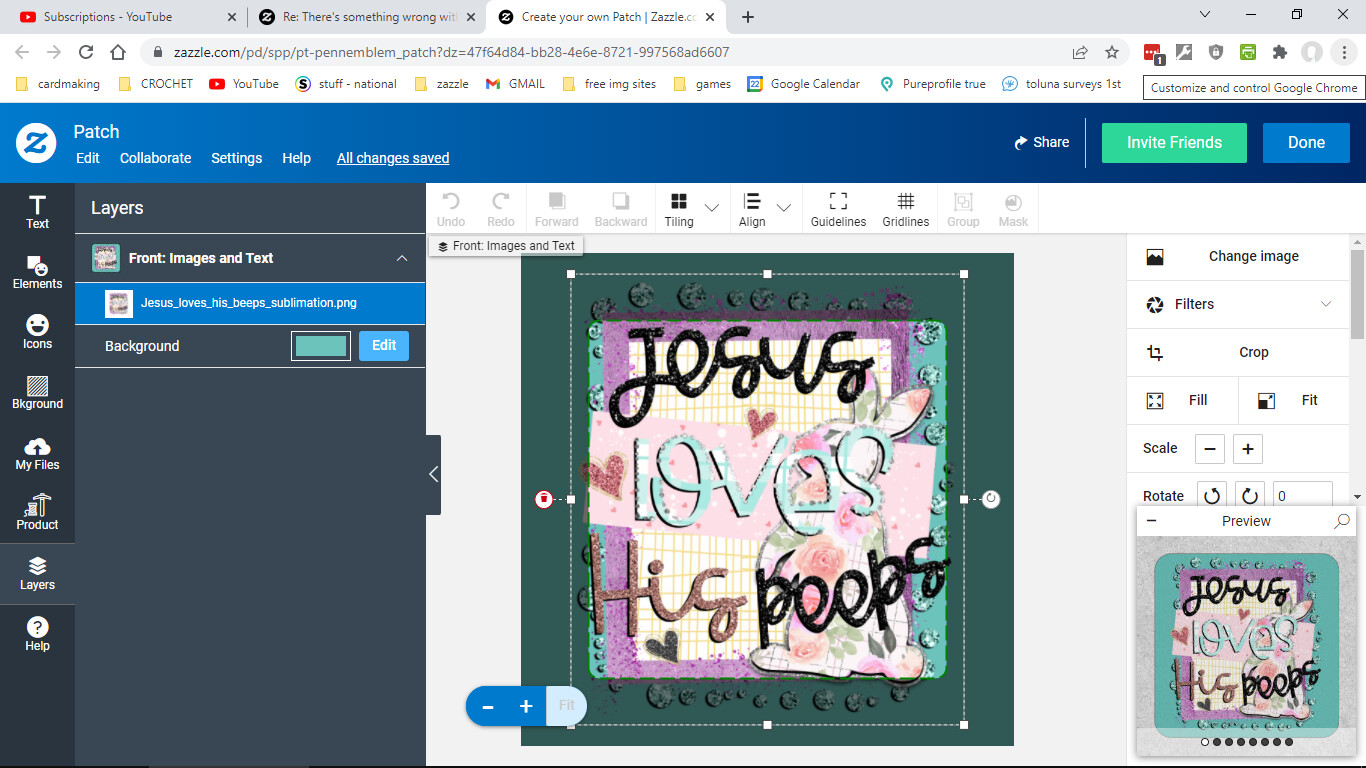The image size is (1366, 768).
Task: Click the Undo toolbar button
Action: 451,209
